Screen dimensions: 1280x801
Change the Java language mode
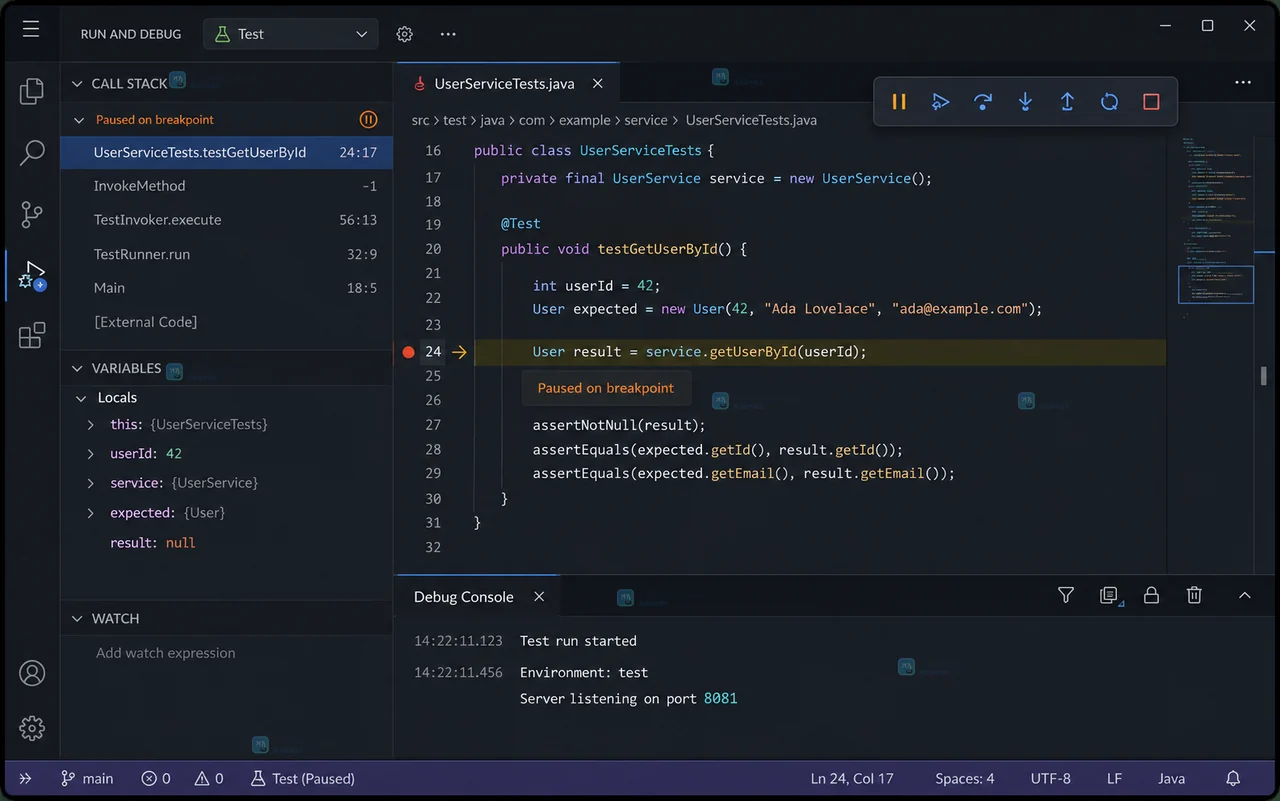(1171, 778)
